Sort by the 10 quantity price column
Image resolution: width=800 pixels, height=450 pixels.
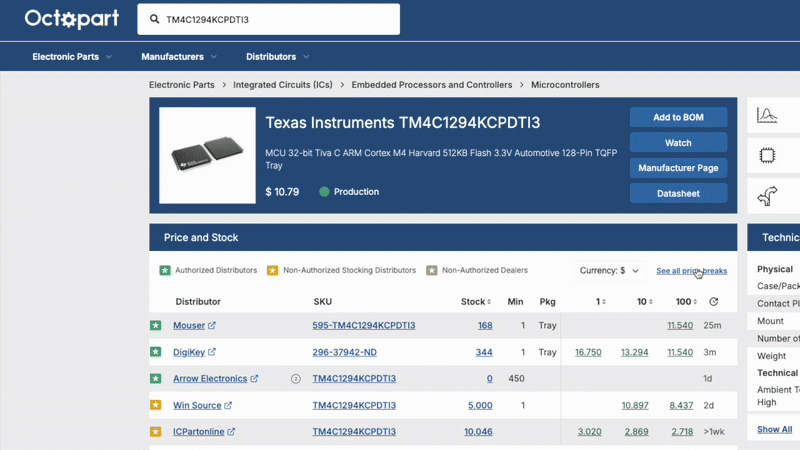(x=645, y=302)
